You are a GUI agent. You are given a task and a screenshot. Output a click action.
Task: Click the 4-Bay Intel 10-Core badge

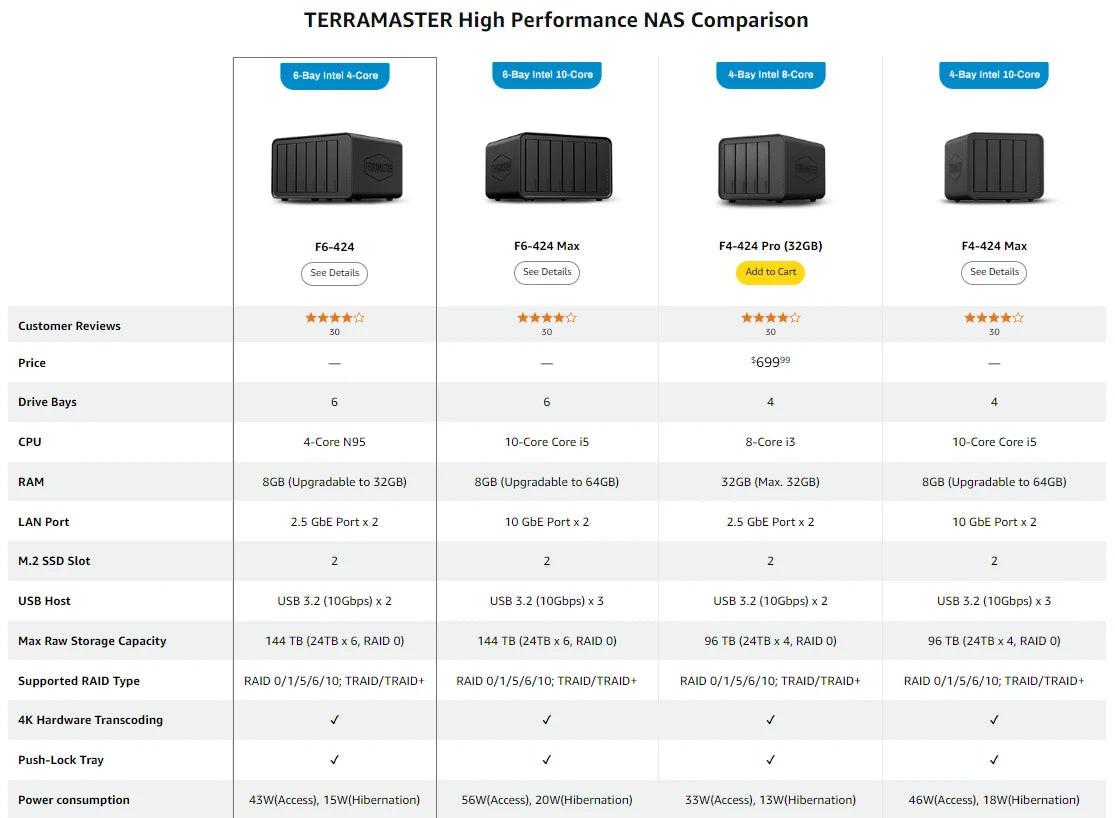pyautogui.click(x=993, y=75)
